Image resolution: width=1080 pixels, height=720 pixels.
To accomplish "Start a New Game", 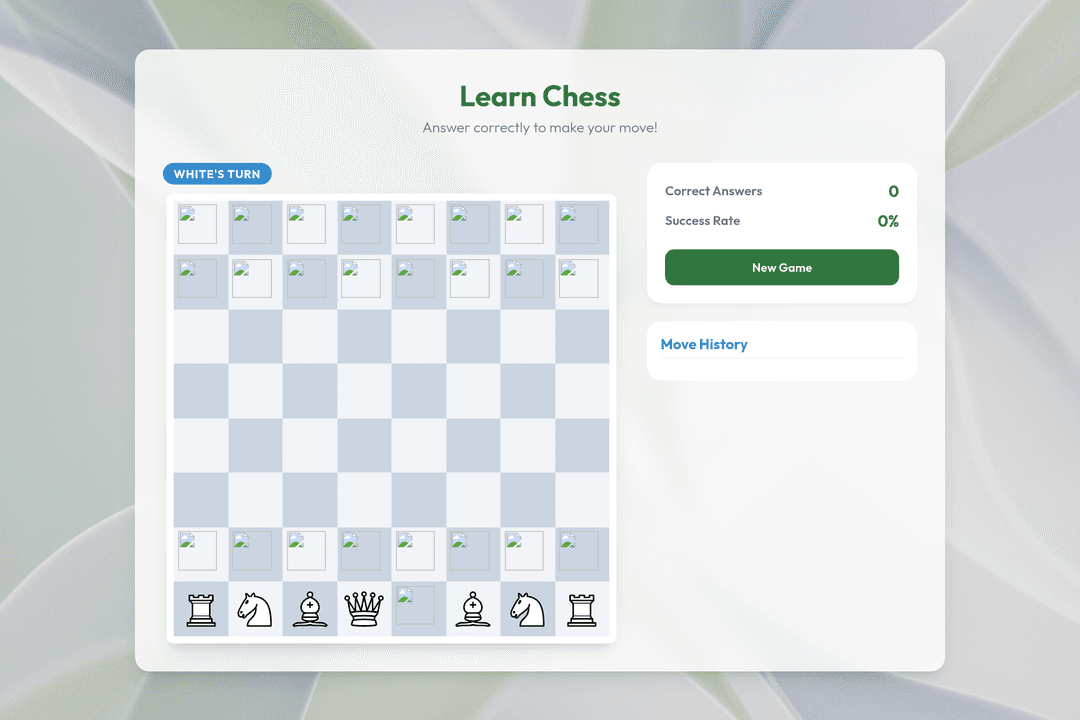I will pyautogui.click(x=782, y=267).
